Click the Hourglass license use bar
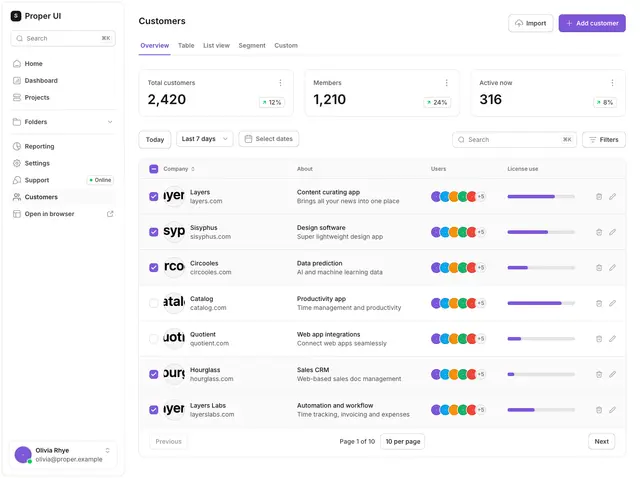 tap(541, 374)
